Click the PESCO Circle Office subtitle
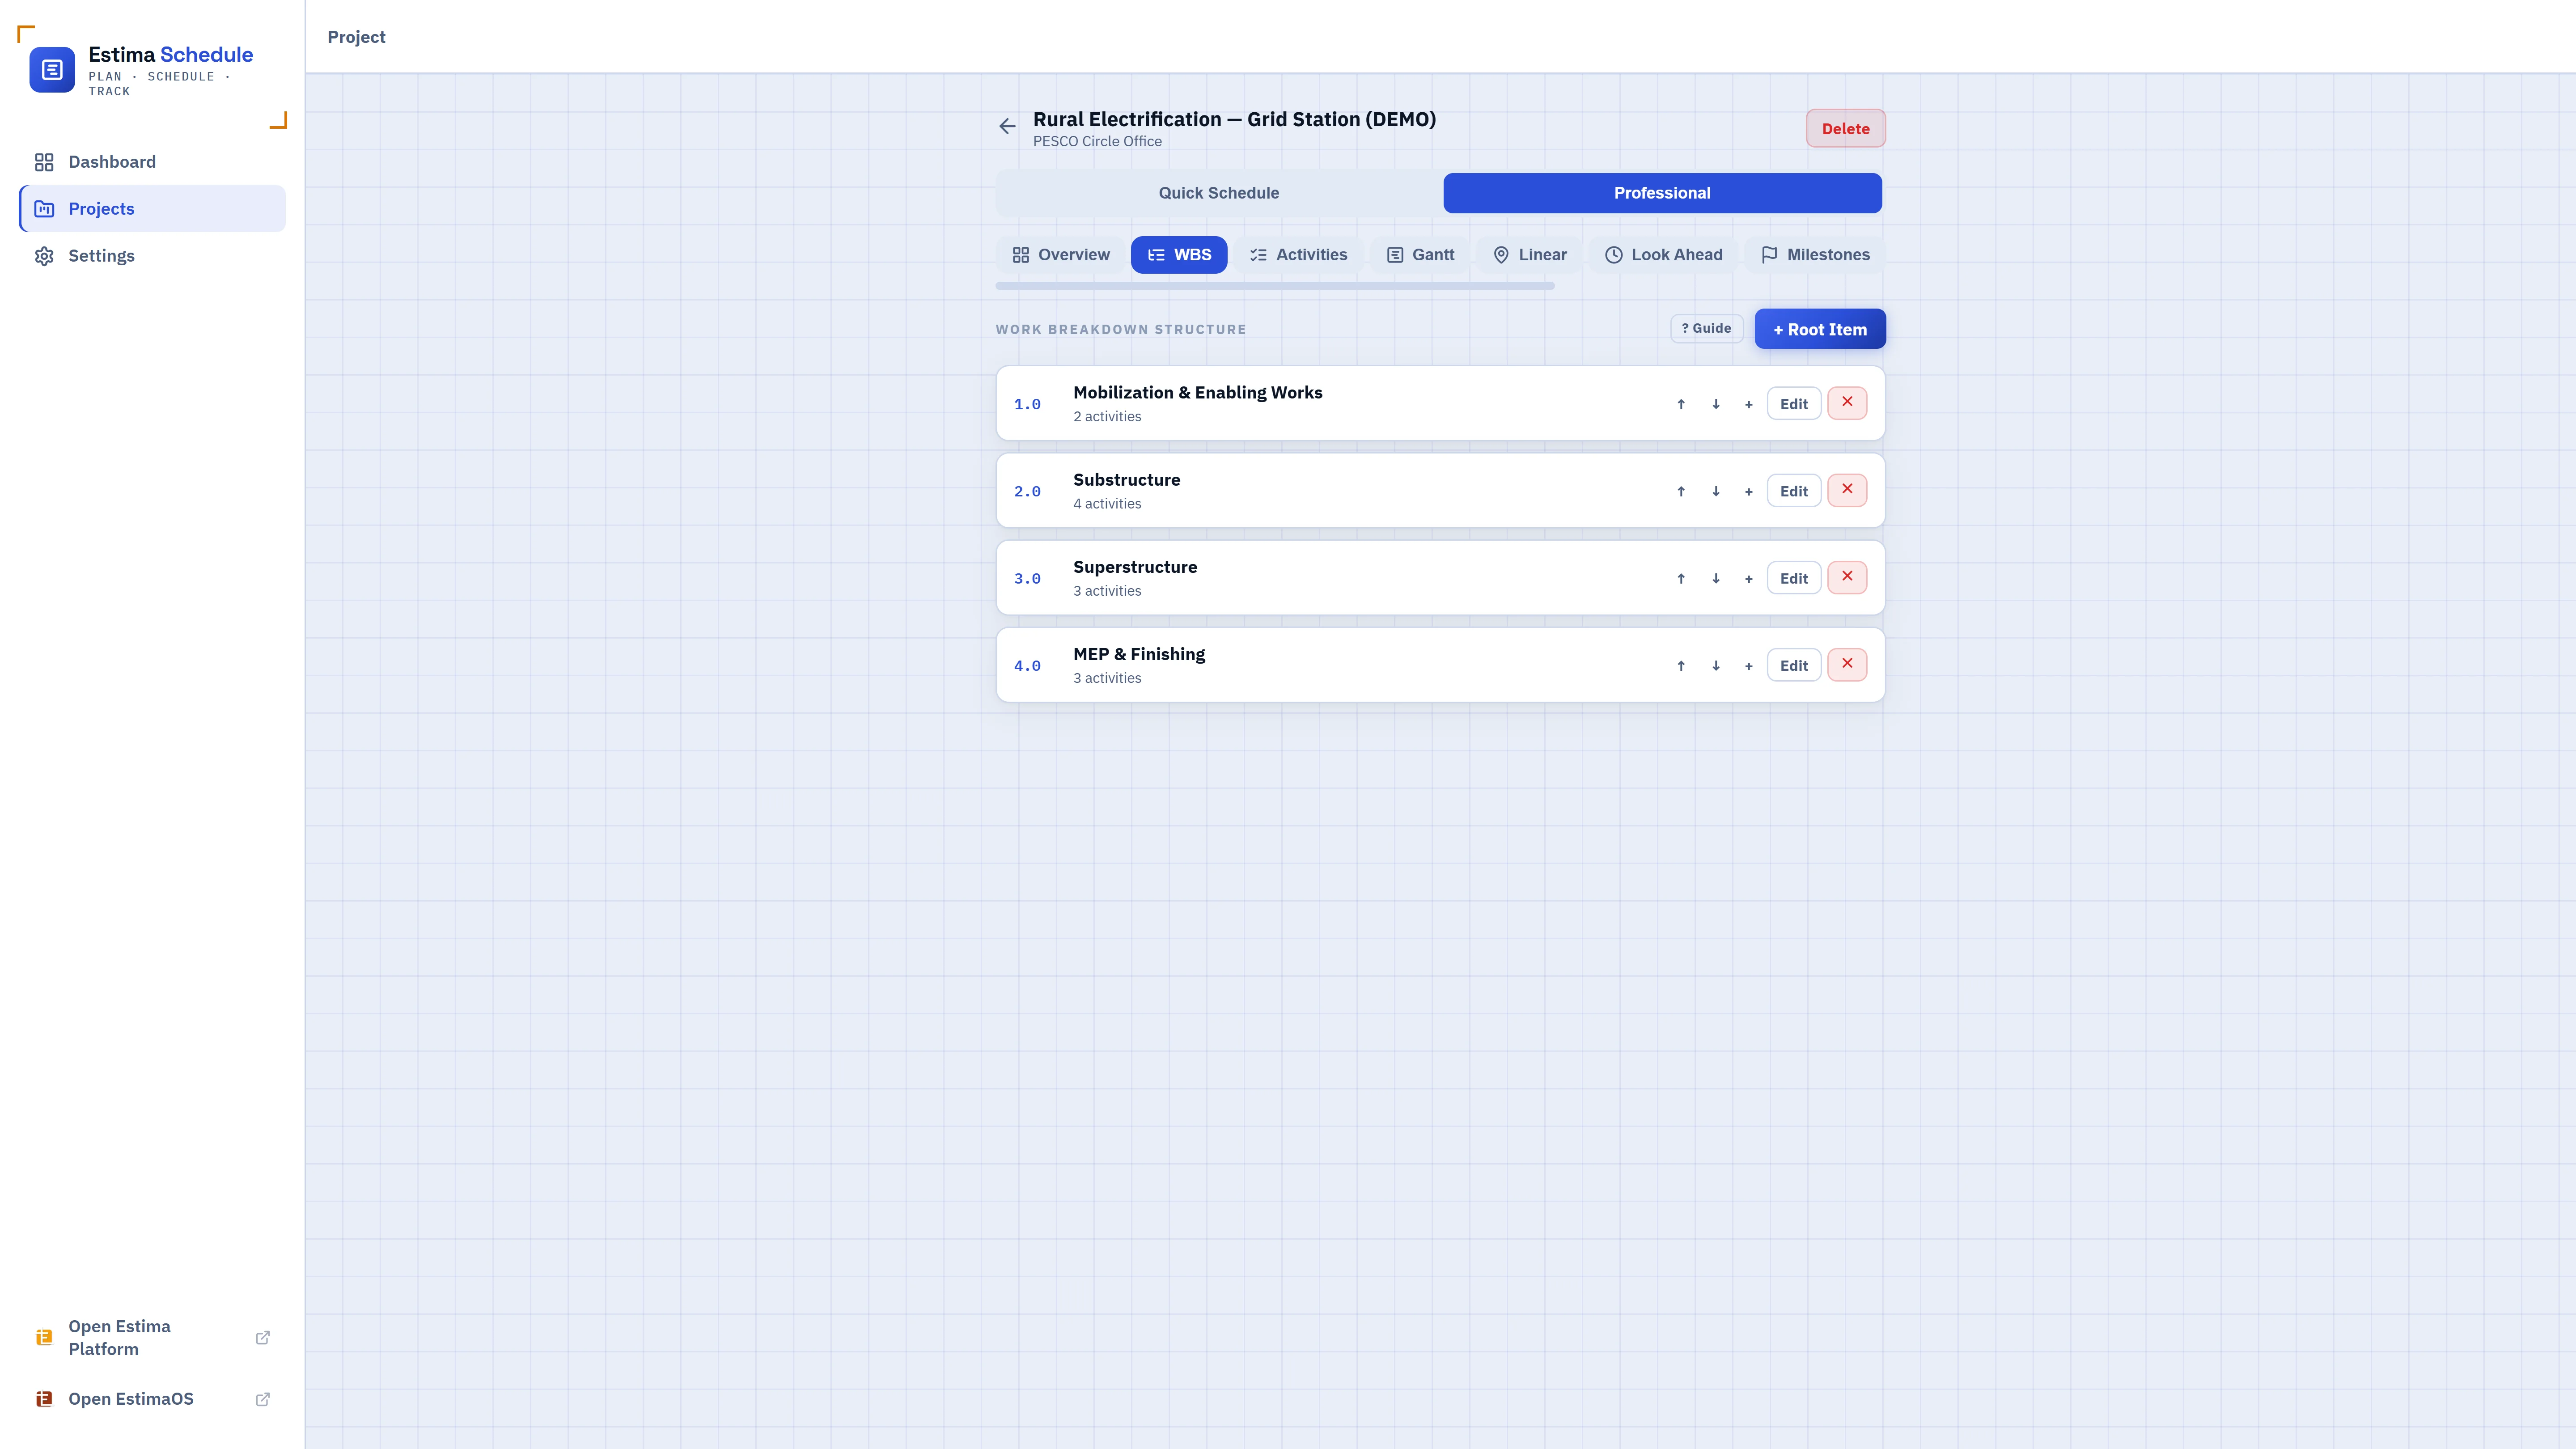This screenshot has width=2576, height=1449. click(1097, 142)
